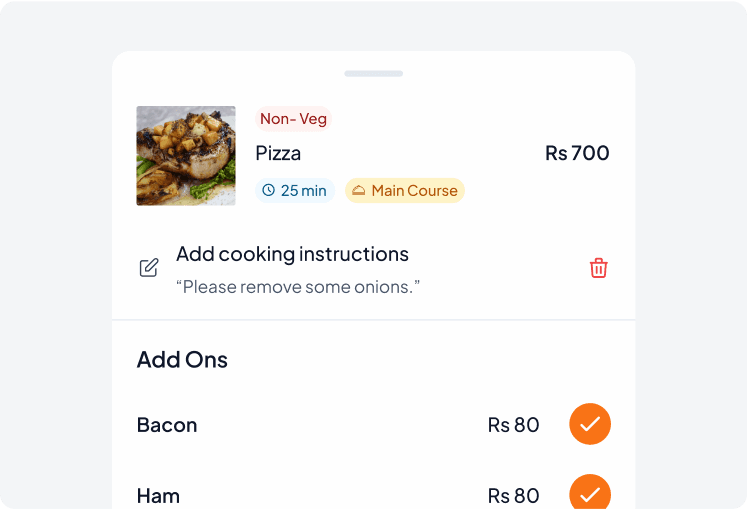Image resolution: width=748 pixels, height=509 pixels.
Task: Click the clock icon in time chip
Action: tap(268, 190)
